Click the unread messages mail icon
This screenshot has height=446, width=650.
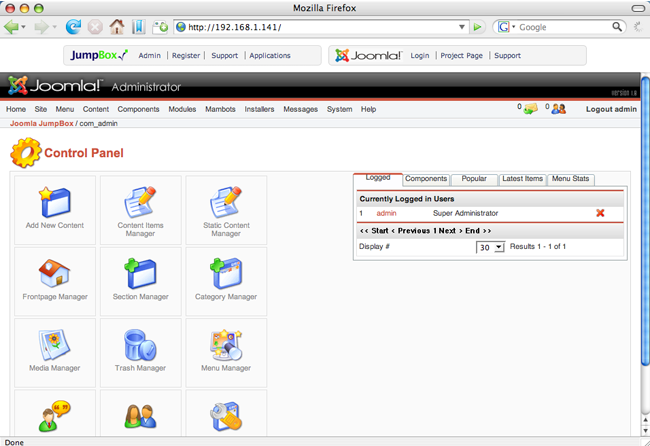pyautogui.click(x=531, y=109)
